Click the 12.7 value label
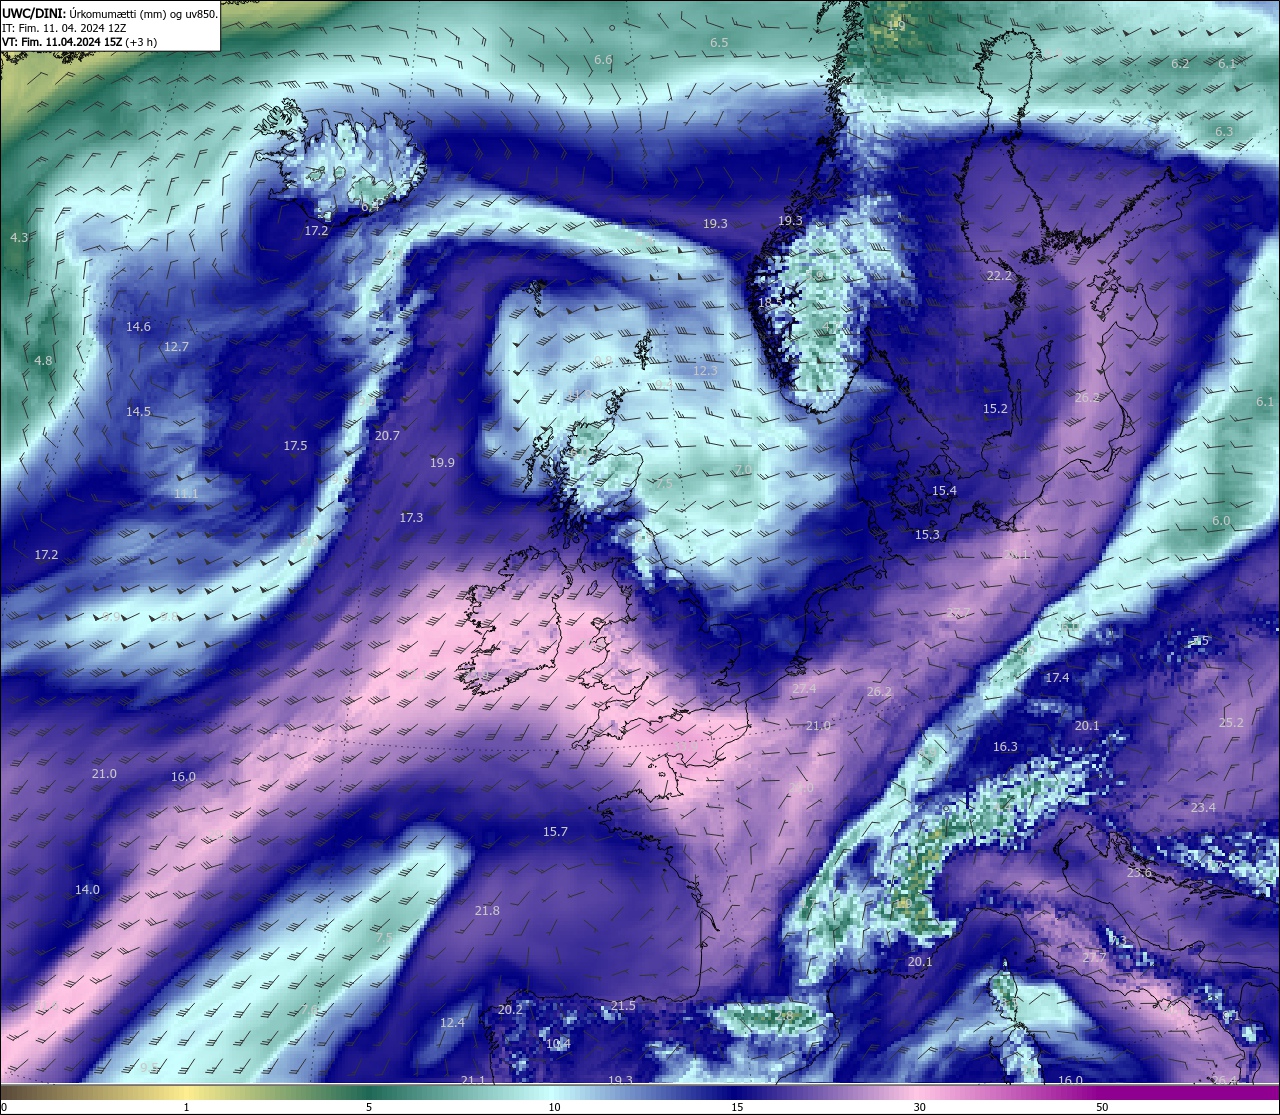This screenshot has height=1115, width=1280. (176, 346)
